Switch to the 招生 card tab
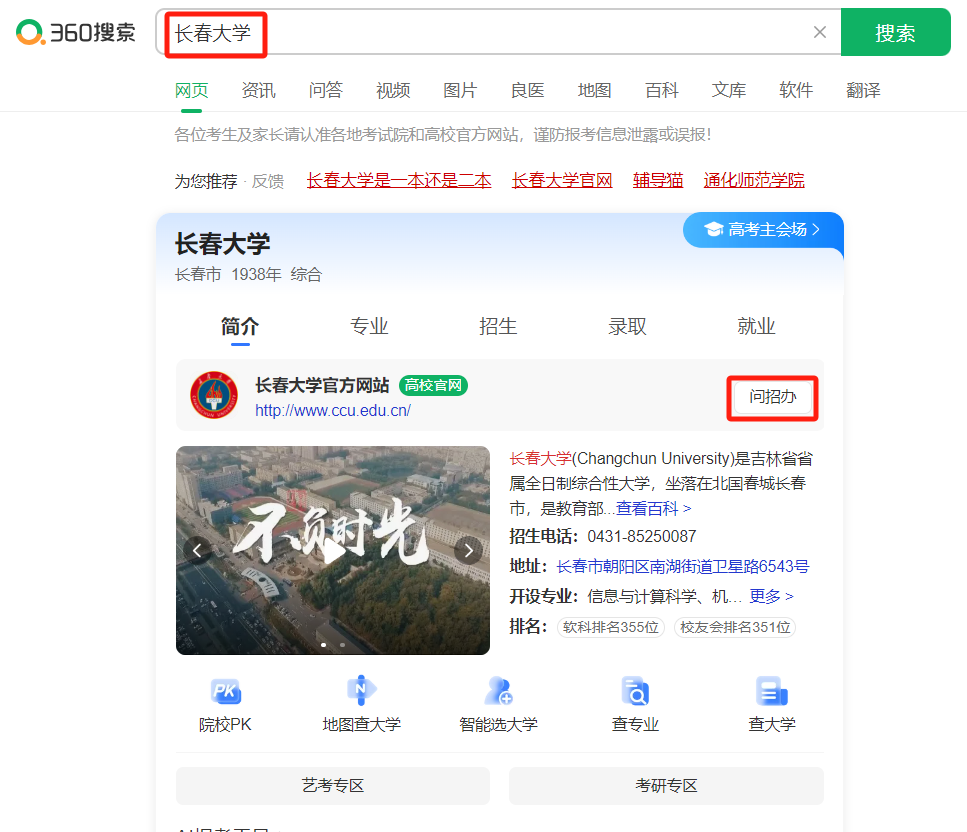This screenshot has height=832, width=967. tap(498, 326)
